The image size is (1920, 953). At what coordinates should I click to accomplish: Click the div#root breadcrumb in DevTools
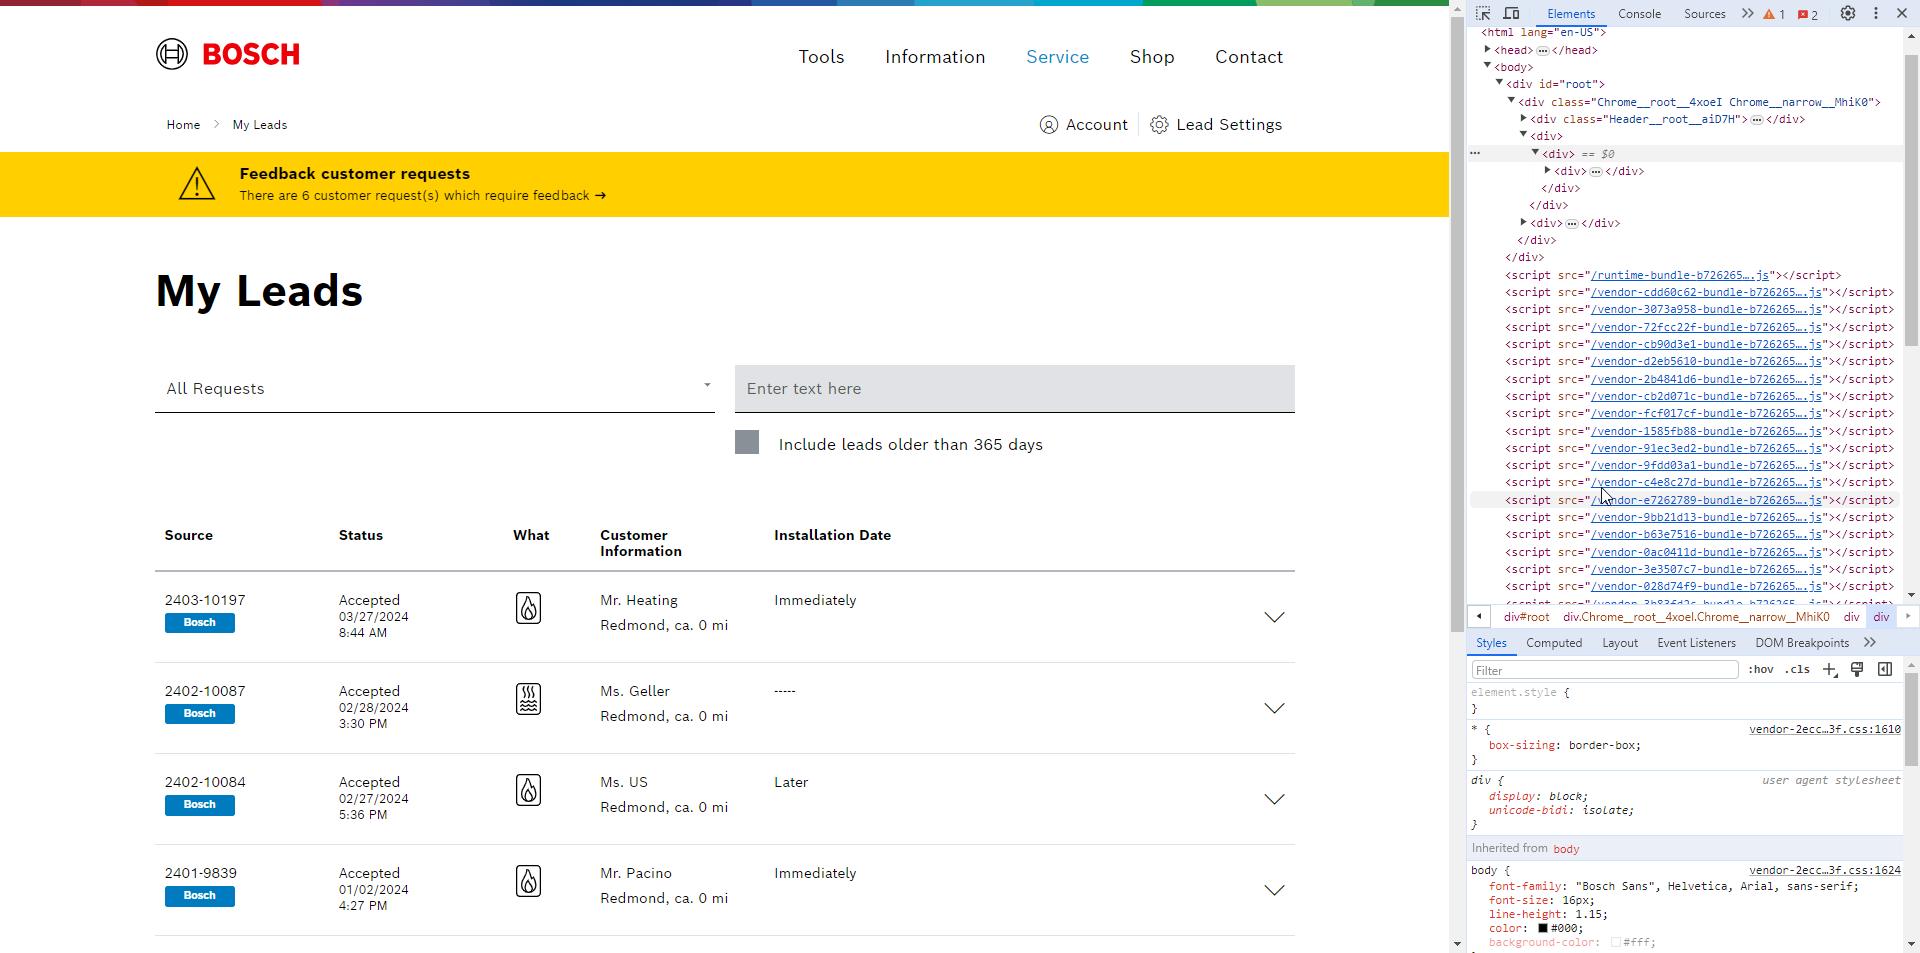[1526, 617]
